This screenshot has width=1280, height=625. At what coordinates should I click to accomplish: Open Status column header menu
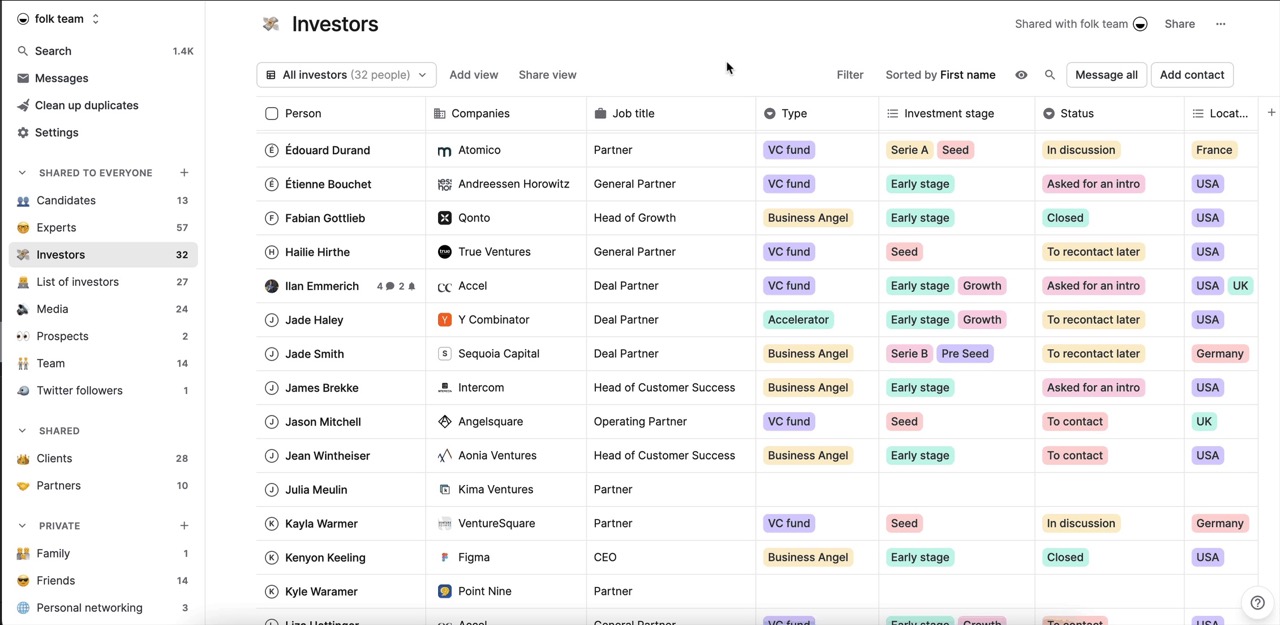pyautogui.click(x=1110, y=114)
